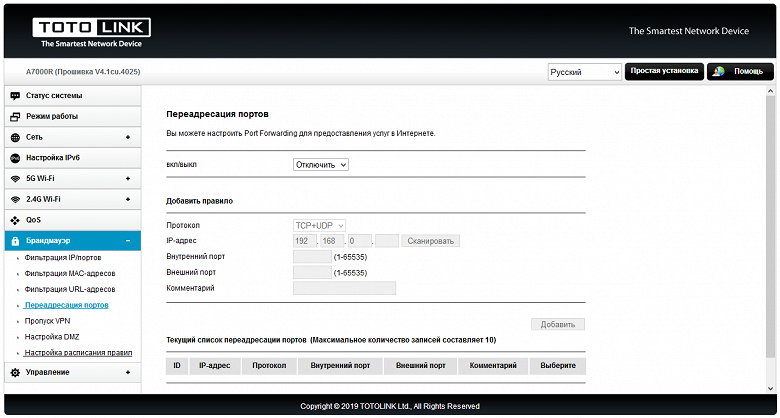Open Настройка расписания правил link

(78, 353)
